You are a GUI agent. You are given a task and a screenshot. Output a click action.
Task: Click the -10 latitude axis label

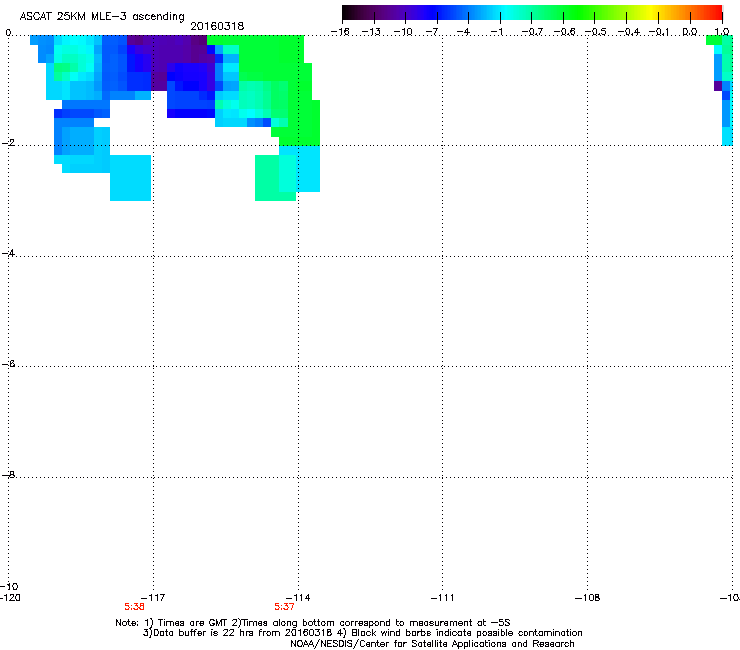coord(9,586)
